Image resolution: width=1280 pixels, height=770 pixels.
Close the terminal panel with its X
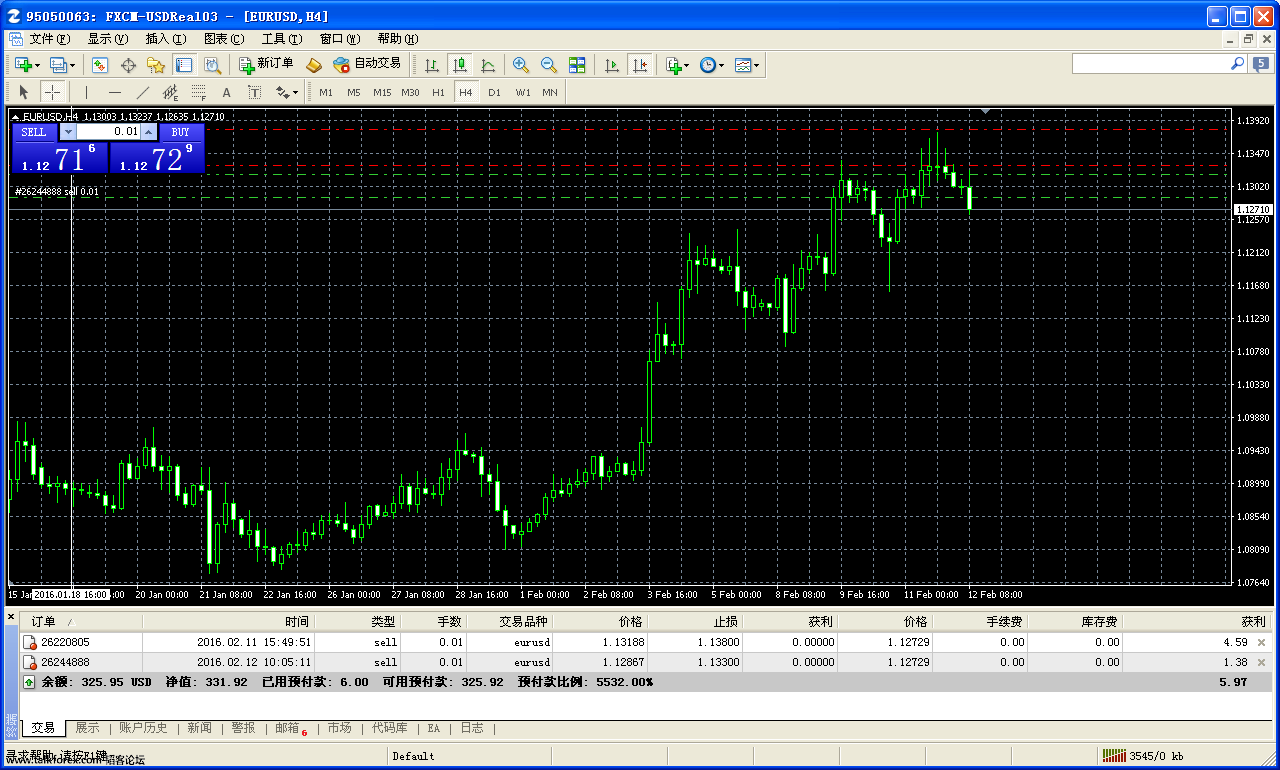(11, 617)
